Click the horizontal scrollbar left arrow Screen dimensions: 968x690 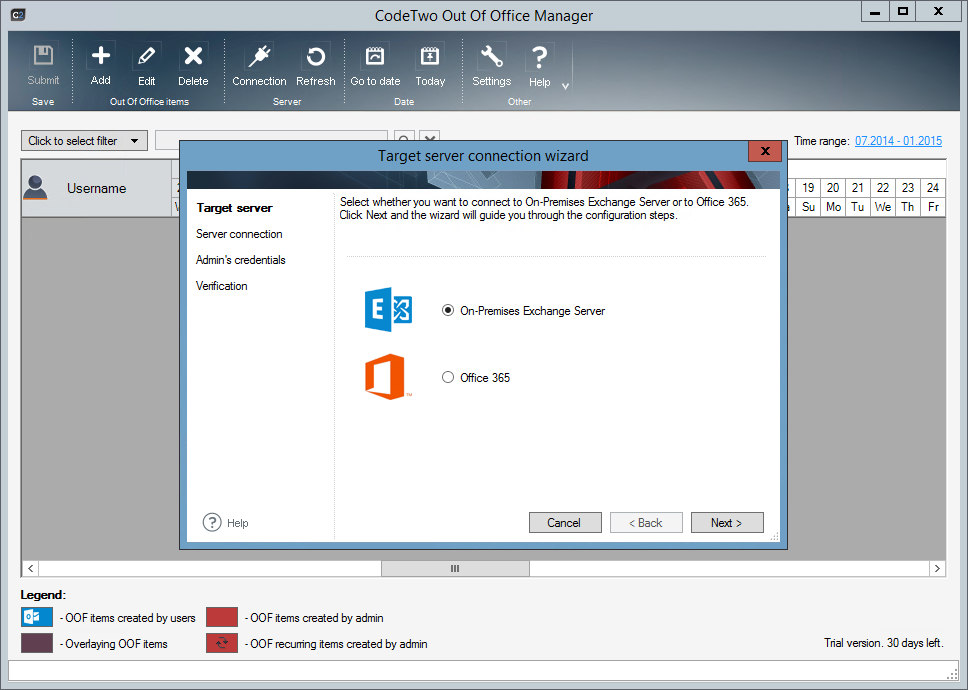click(30, 568)
